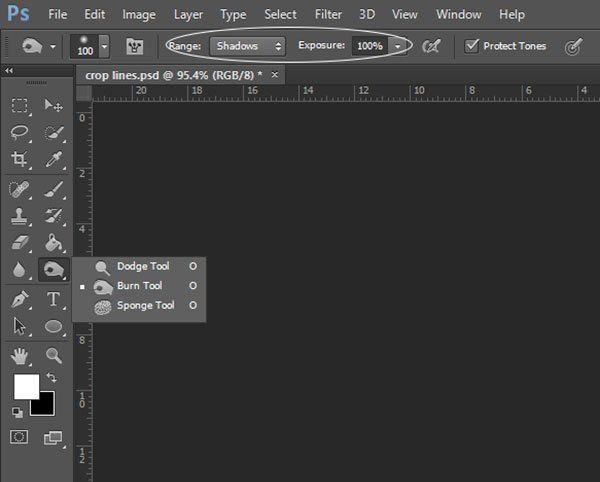The width and height of the screenshot is (600, 482).
Task: Open the Image menu
Action: 139,15
